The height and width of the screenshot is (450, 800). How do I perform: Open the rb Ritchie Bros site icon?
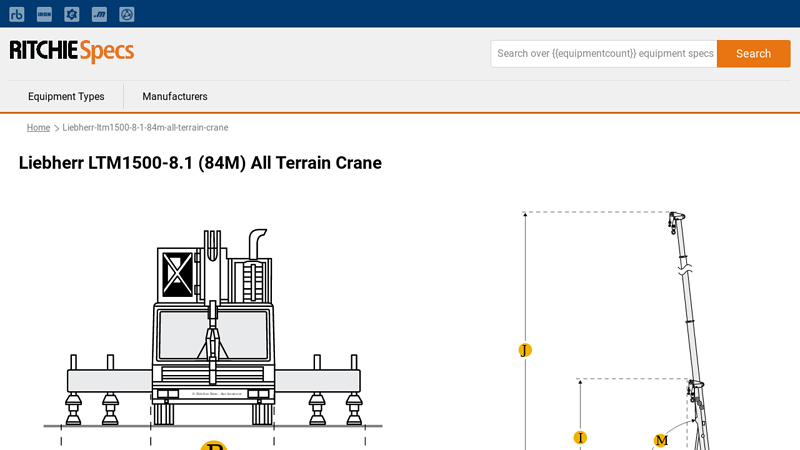[17, 14]
